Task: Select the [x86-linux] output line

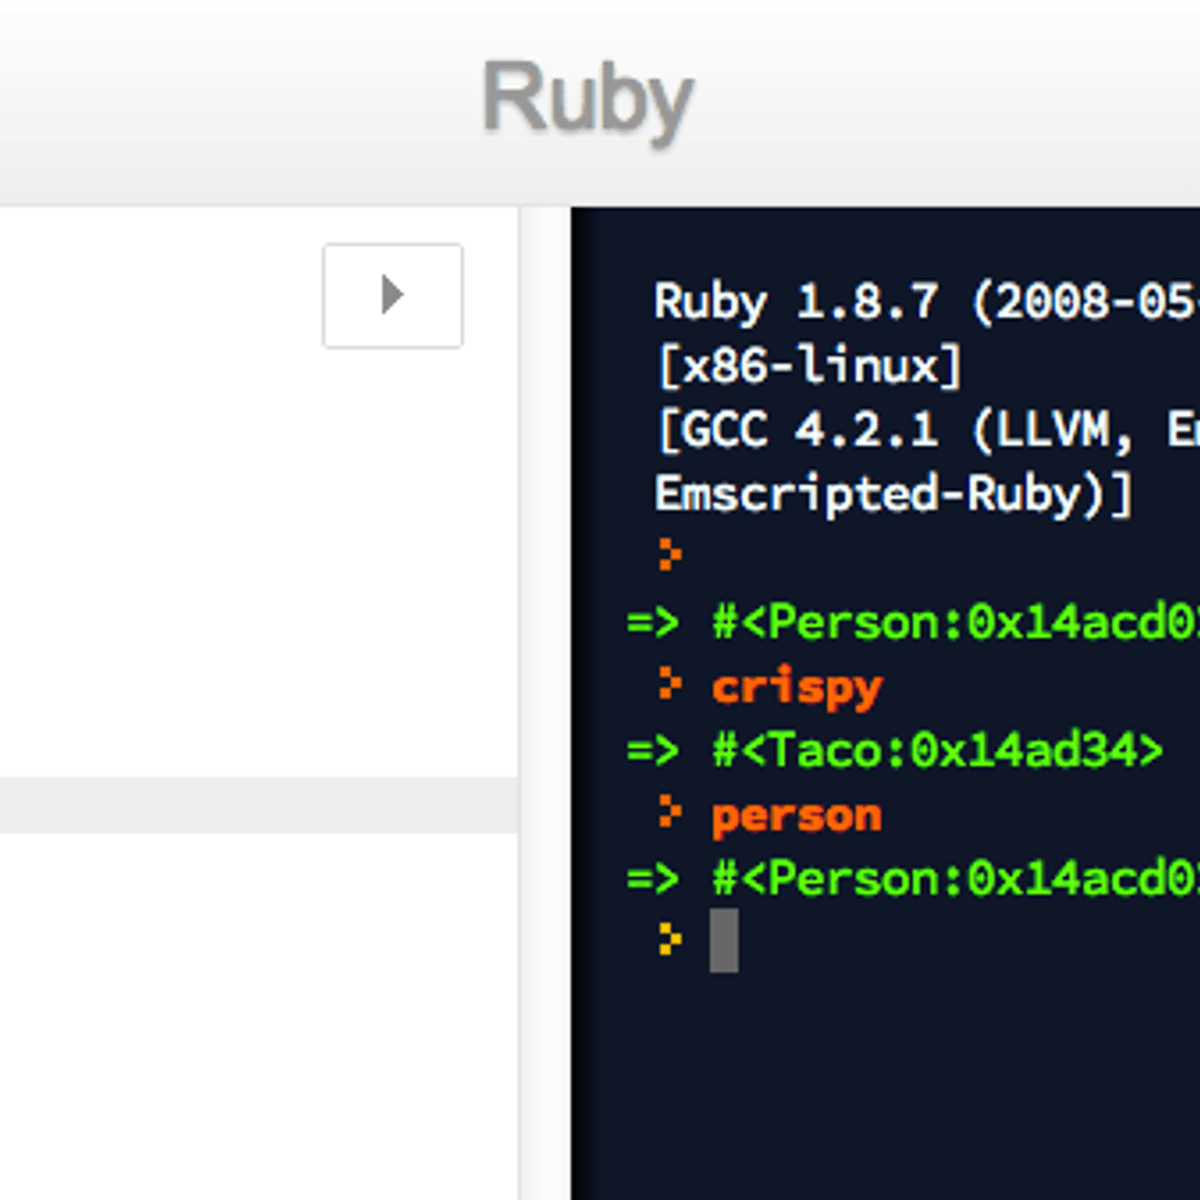Action: click(x=808, y=367)
